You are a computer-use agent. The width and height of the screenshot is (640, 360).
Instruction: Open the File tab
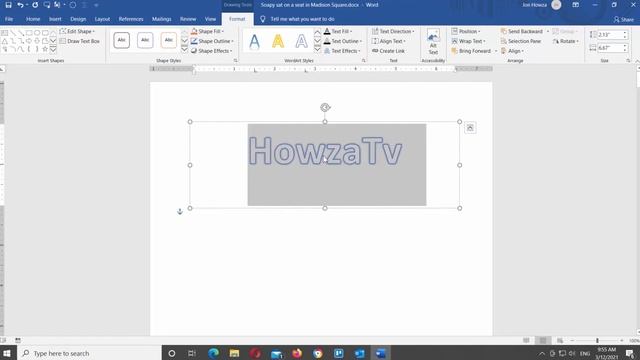click(x=9, y=19)
